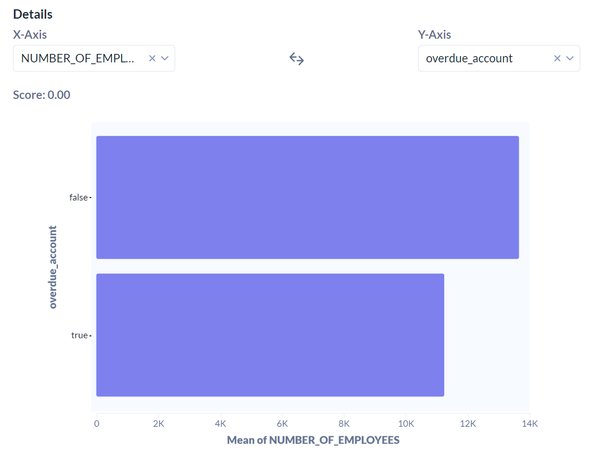Clear the X-Axis NUMBER_OF_EMPL... selection
Viewport: 600px width, 458px height.
click(x=152, y=58)
